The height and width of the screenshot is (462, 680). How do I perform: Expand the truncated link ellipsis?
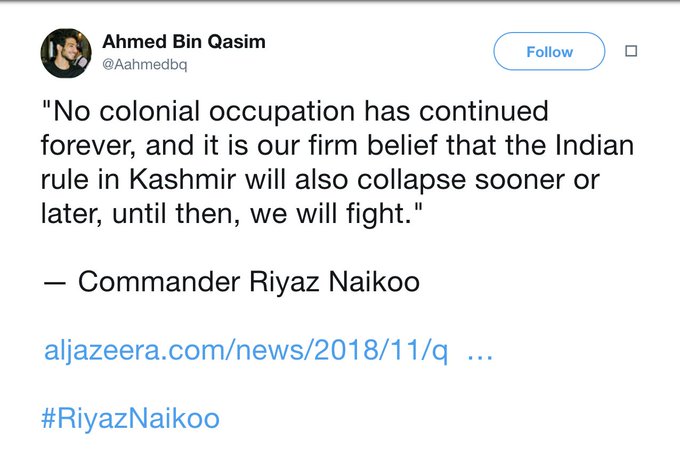coord(480,352)
